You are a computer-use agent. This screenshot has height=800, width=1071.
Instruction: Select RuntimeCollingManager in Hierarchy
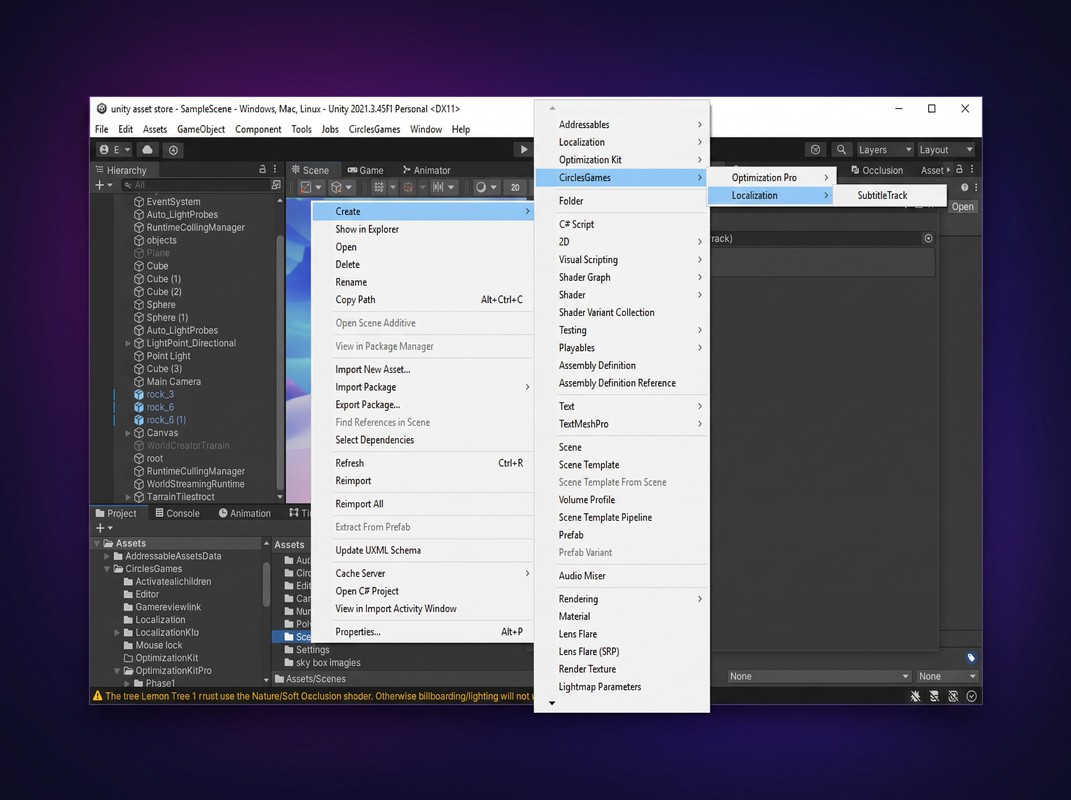click(195, 227)
